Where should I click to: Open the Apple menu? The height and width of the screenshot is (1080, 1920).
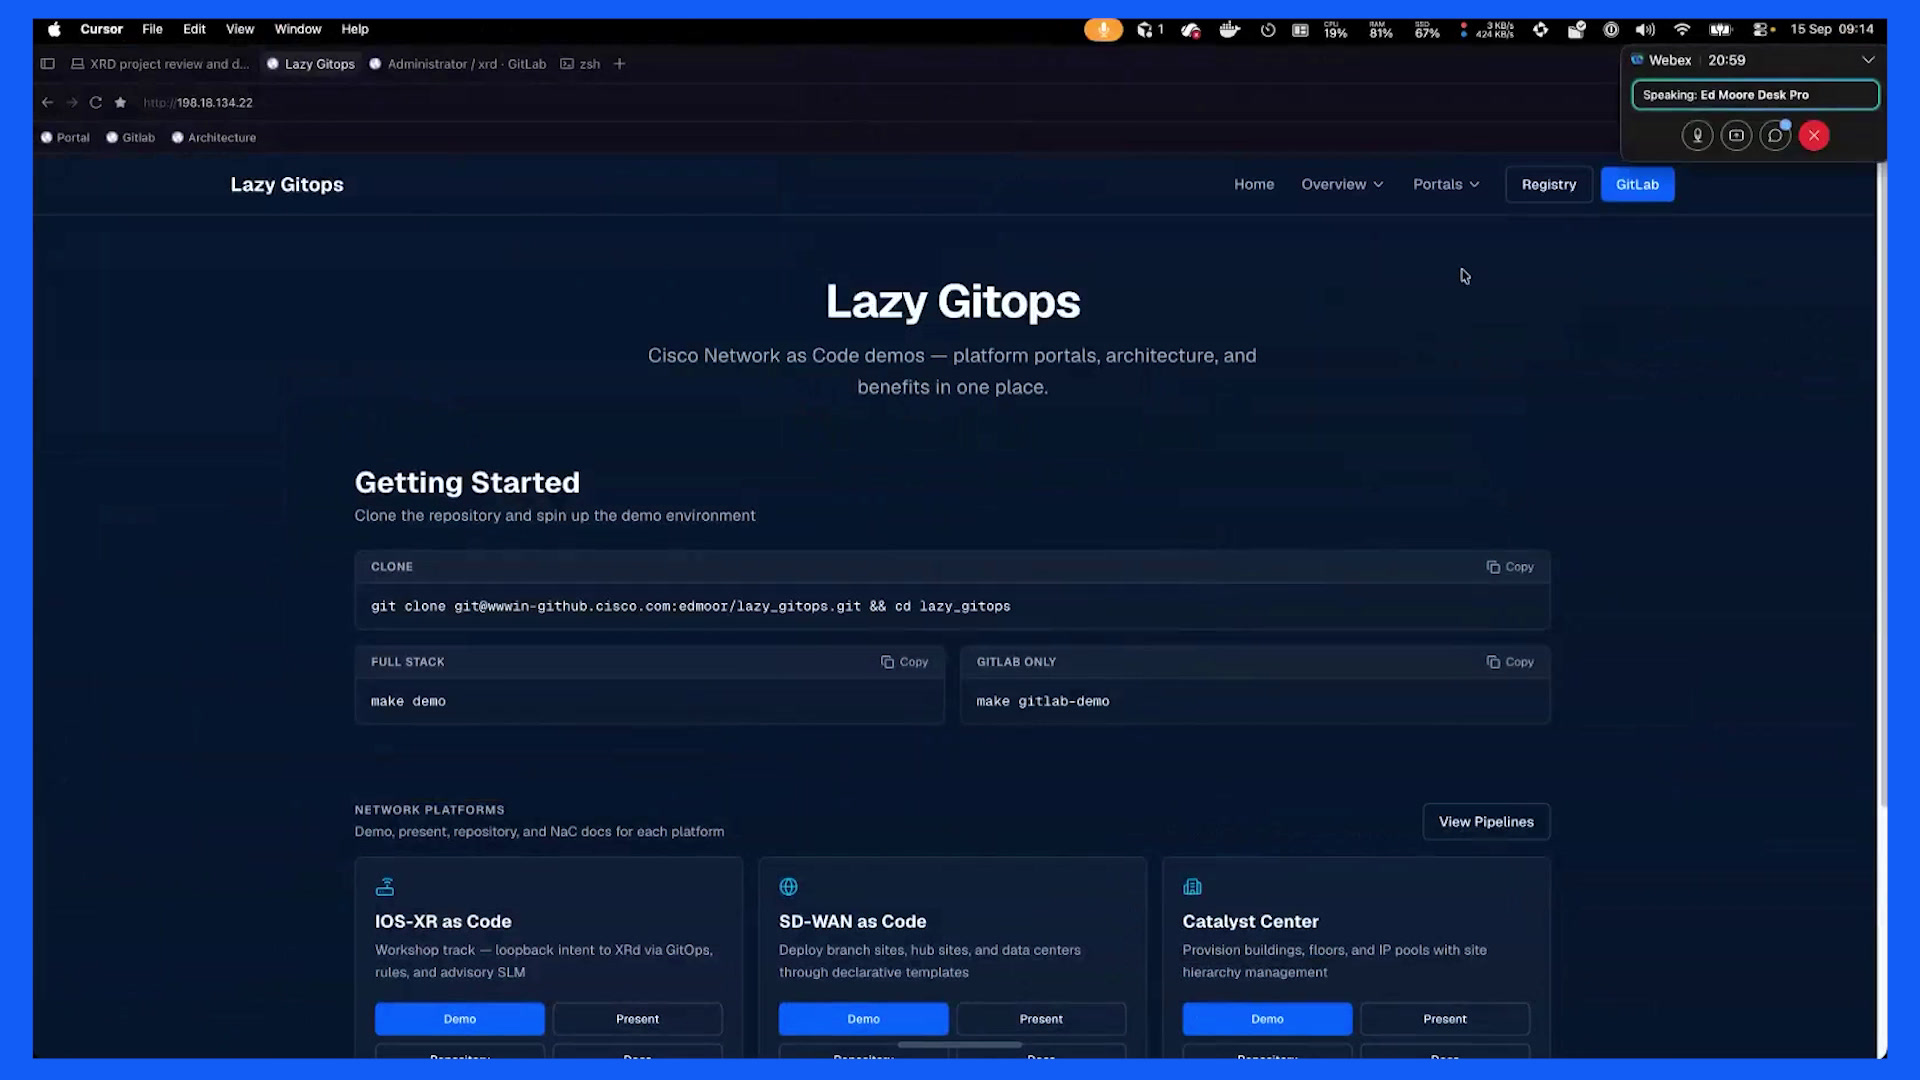coord(54,29)
